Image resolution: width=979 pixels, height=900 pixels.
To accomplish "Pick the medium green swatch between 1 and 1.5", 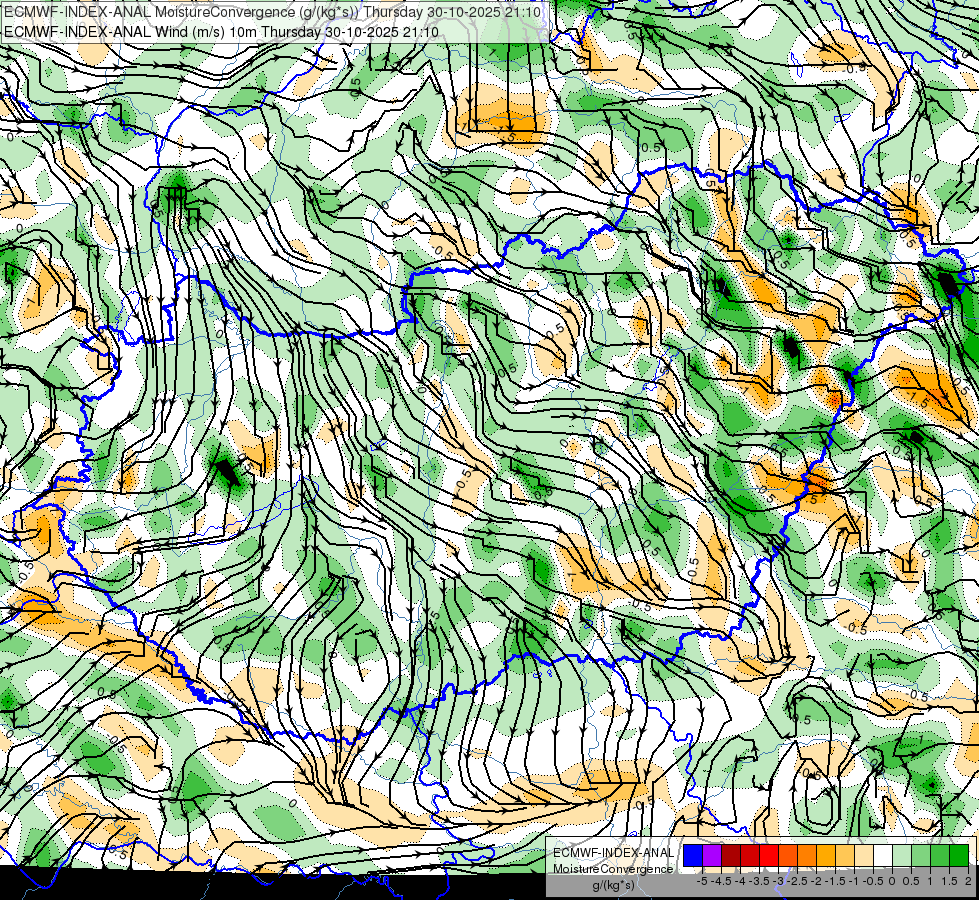I will pos(940,856).
